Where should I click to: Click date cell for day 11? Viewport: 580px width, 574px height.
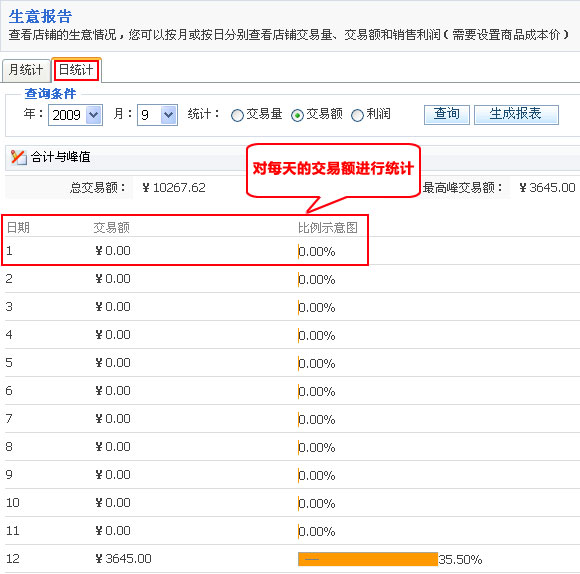click(13, 531)
